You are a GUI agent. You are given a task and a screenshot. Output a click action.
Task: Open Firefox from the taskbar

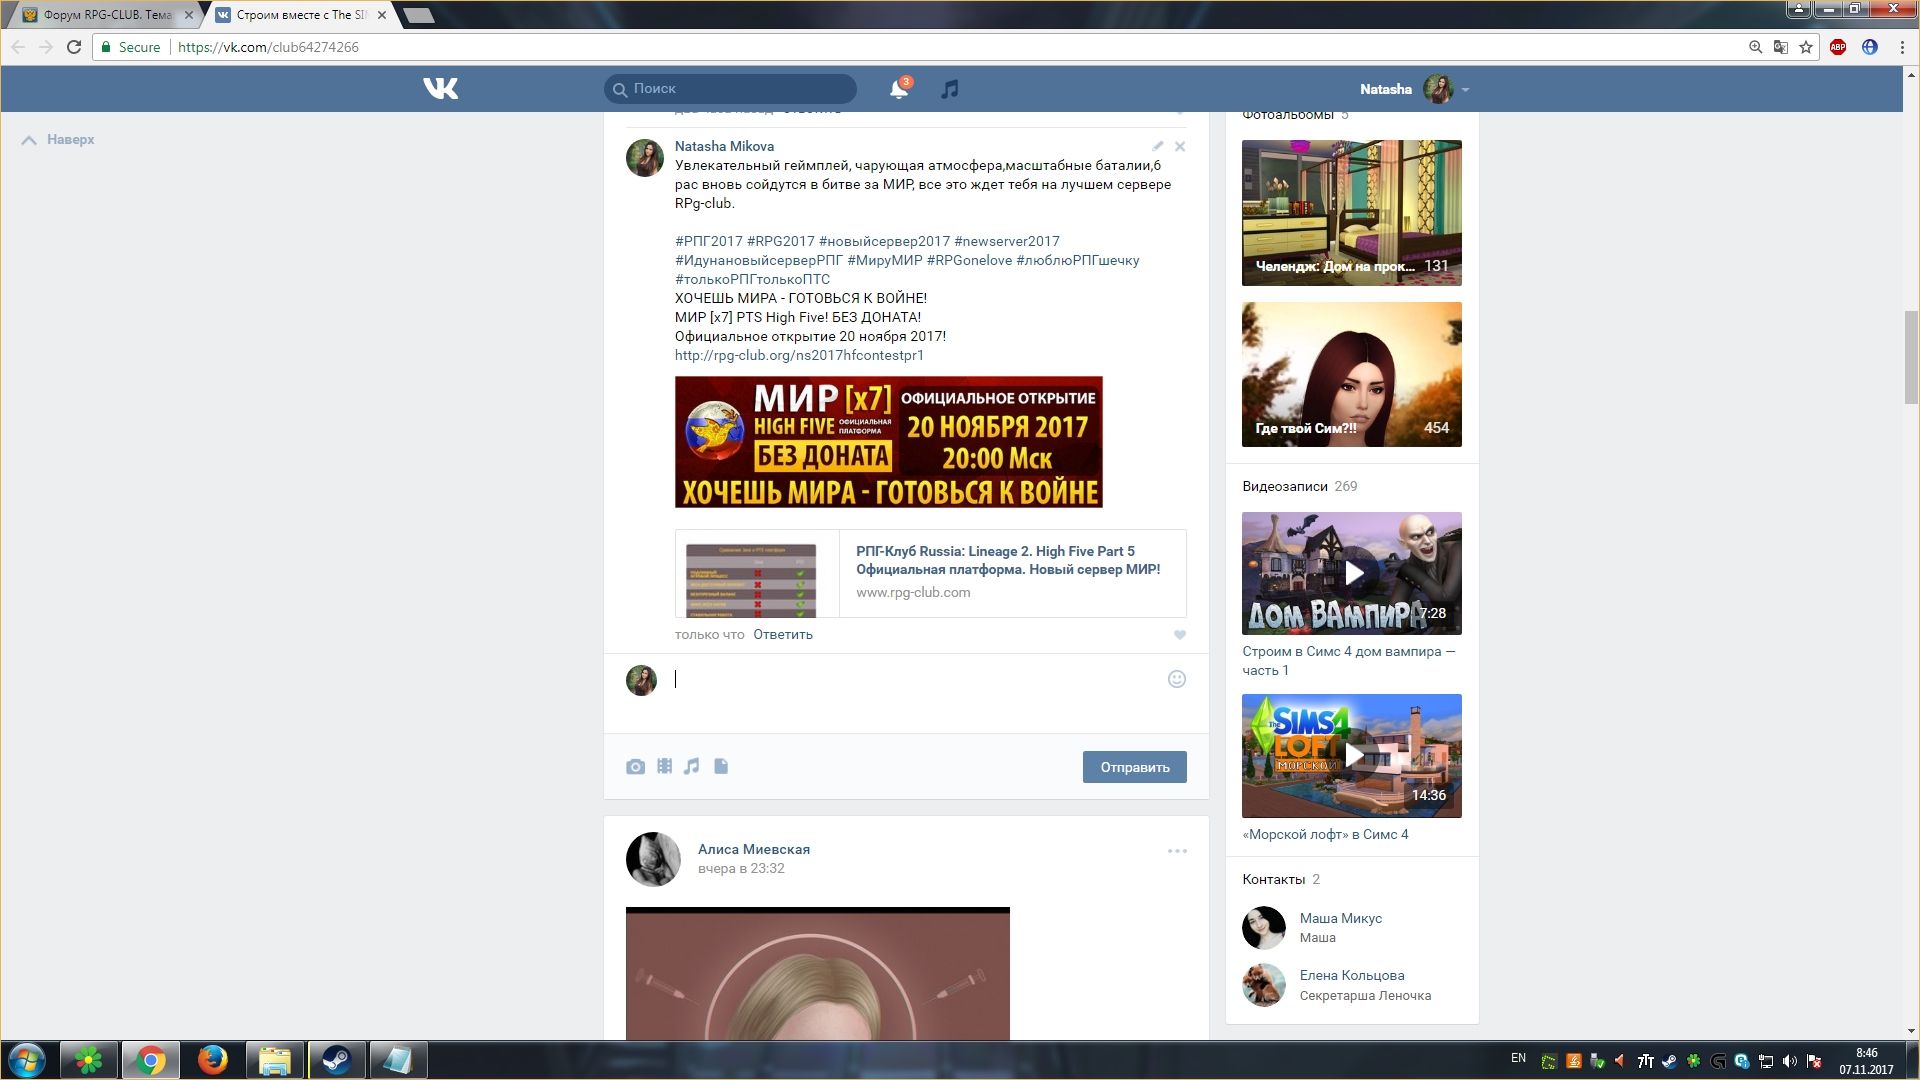[x=212, y=1060]
